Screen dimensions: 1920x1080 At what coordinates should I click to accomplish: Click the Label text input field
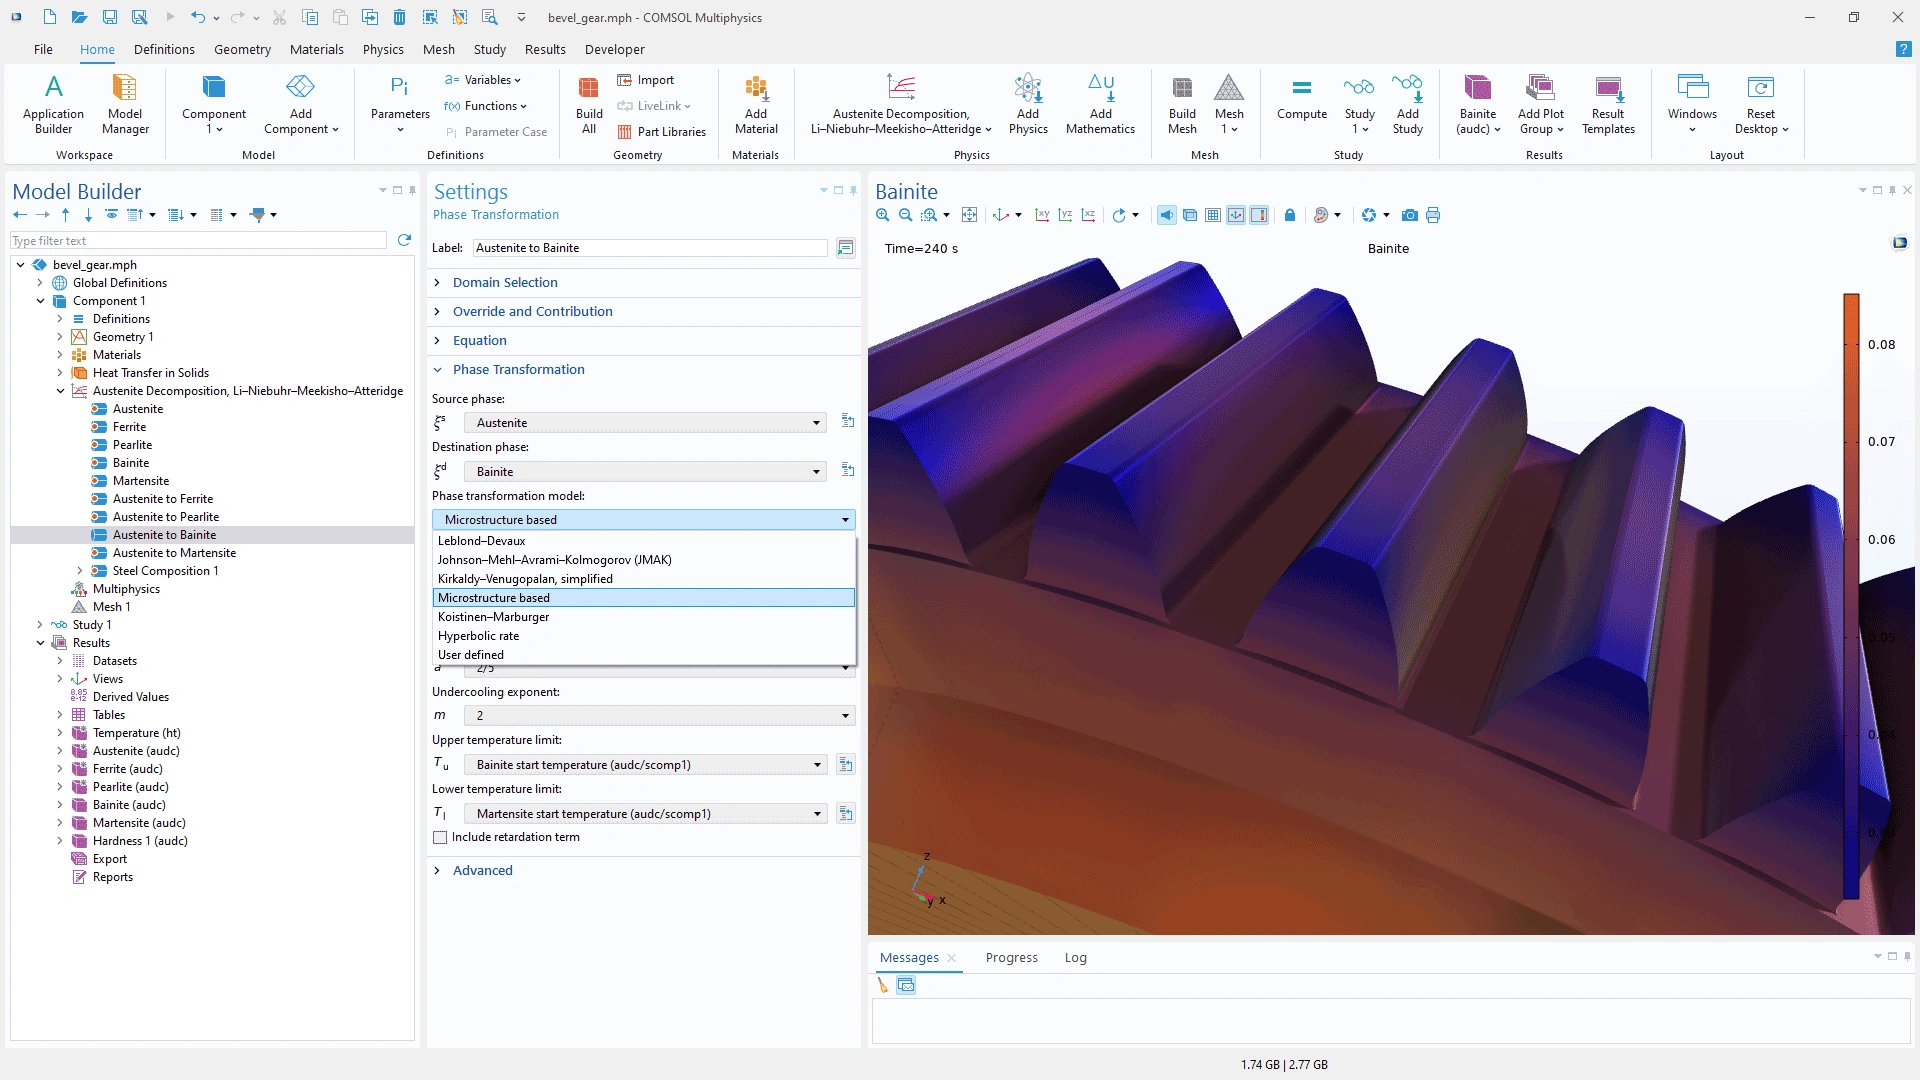650,248
